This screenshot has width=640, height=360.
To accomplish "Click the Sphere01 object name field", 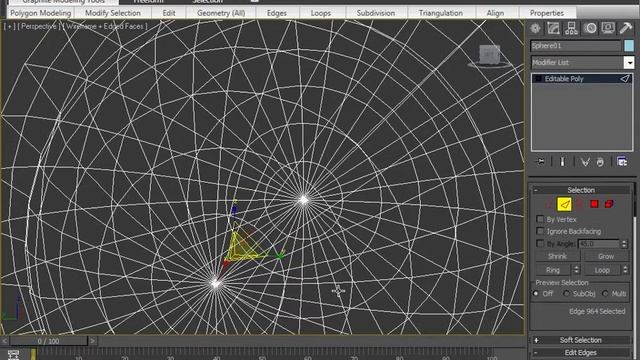I will [x=576, y=46].
